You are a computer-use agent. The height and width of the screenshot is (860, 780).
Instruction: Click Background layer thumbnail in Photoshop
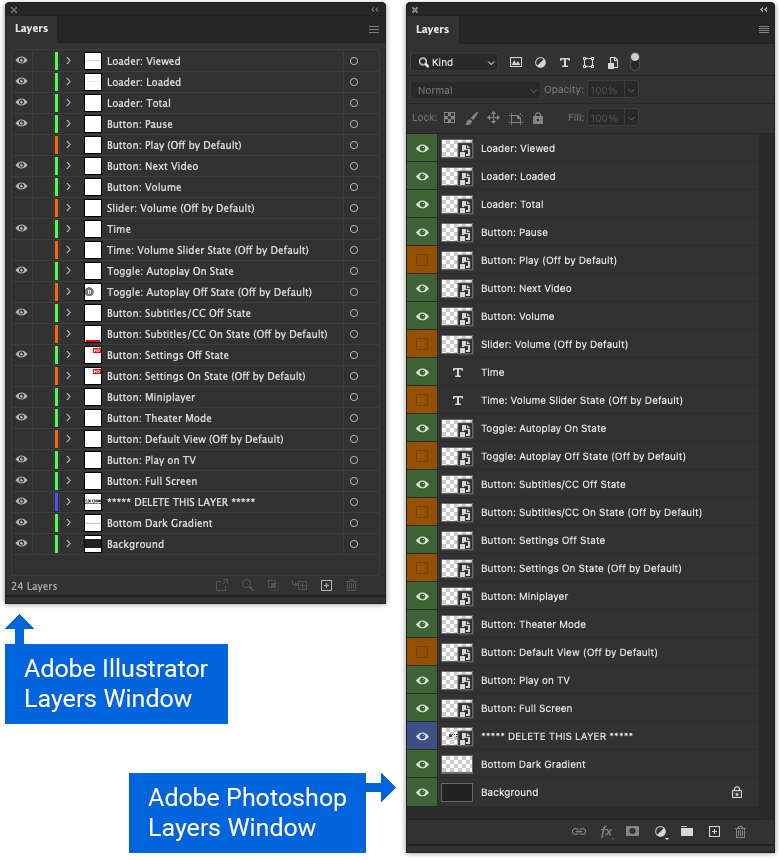pos(457,792)
